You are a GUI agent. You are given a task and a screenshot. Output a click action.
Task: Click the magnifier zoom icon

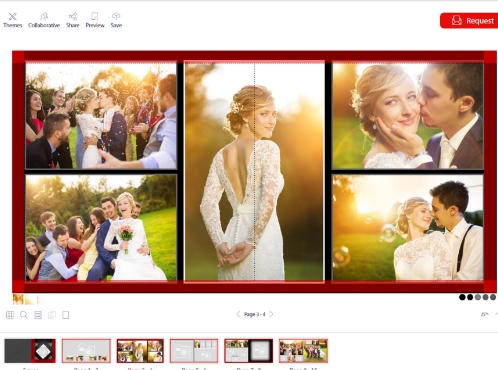[x=24, y=315]
